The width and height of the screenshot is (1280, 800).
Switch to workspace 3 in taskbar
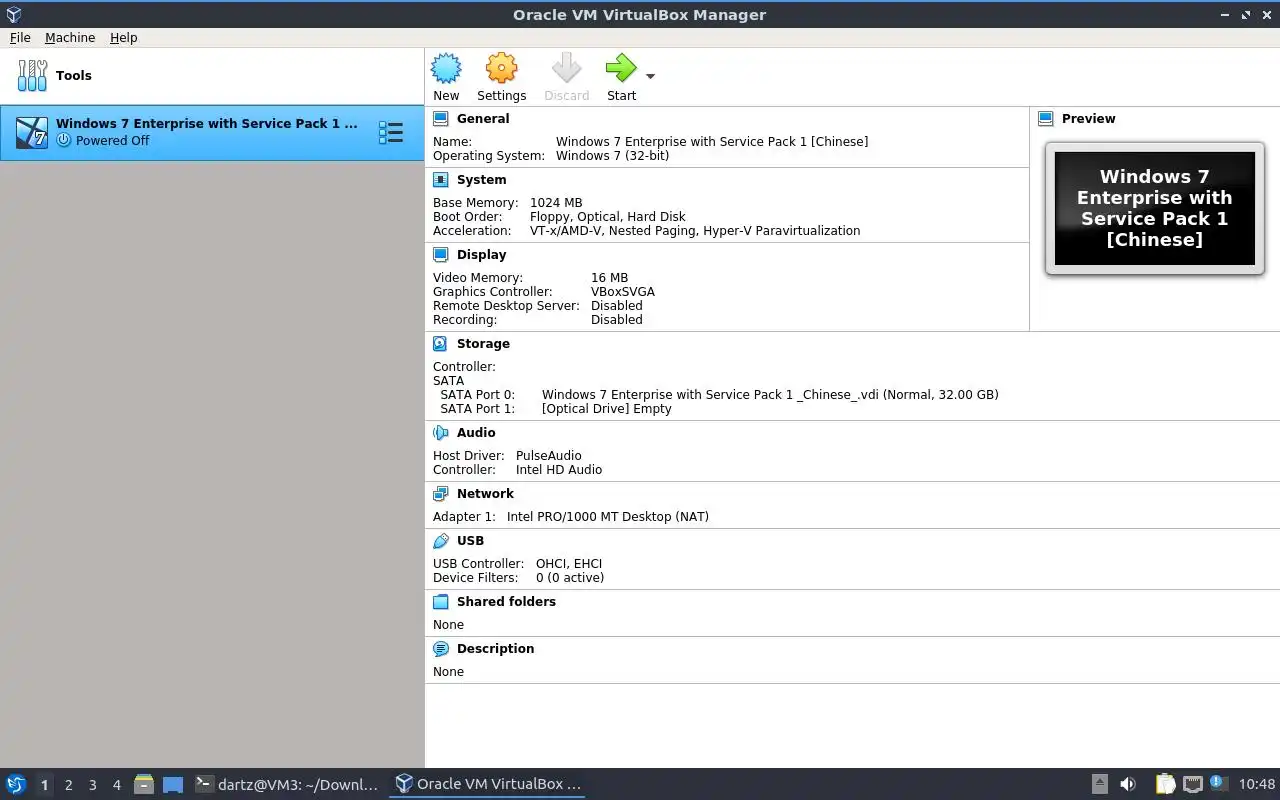(92, 785)
